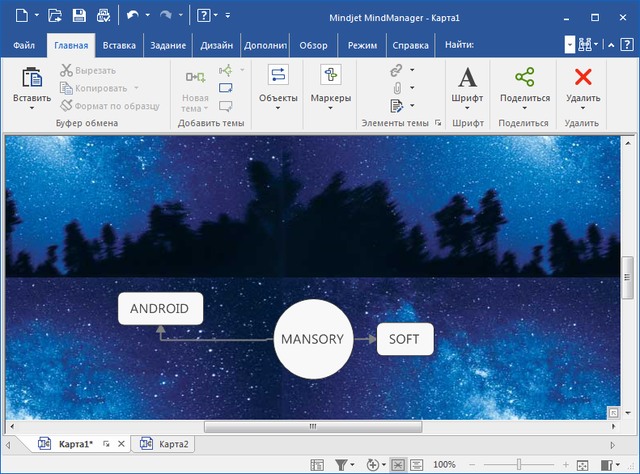Click the zoom slider in status bar
The image size is (640, 474).
click(519, 465)
